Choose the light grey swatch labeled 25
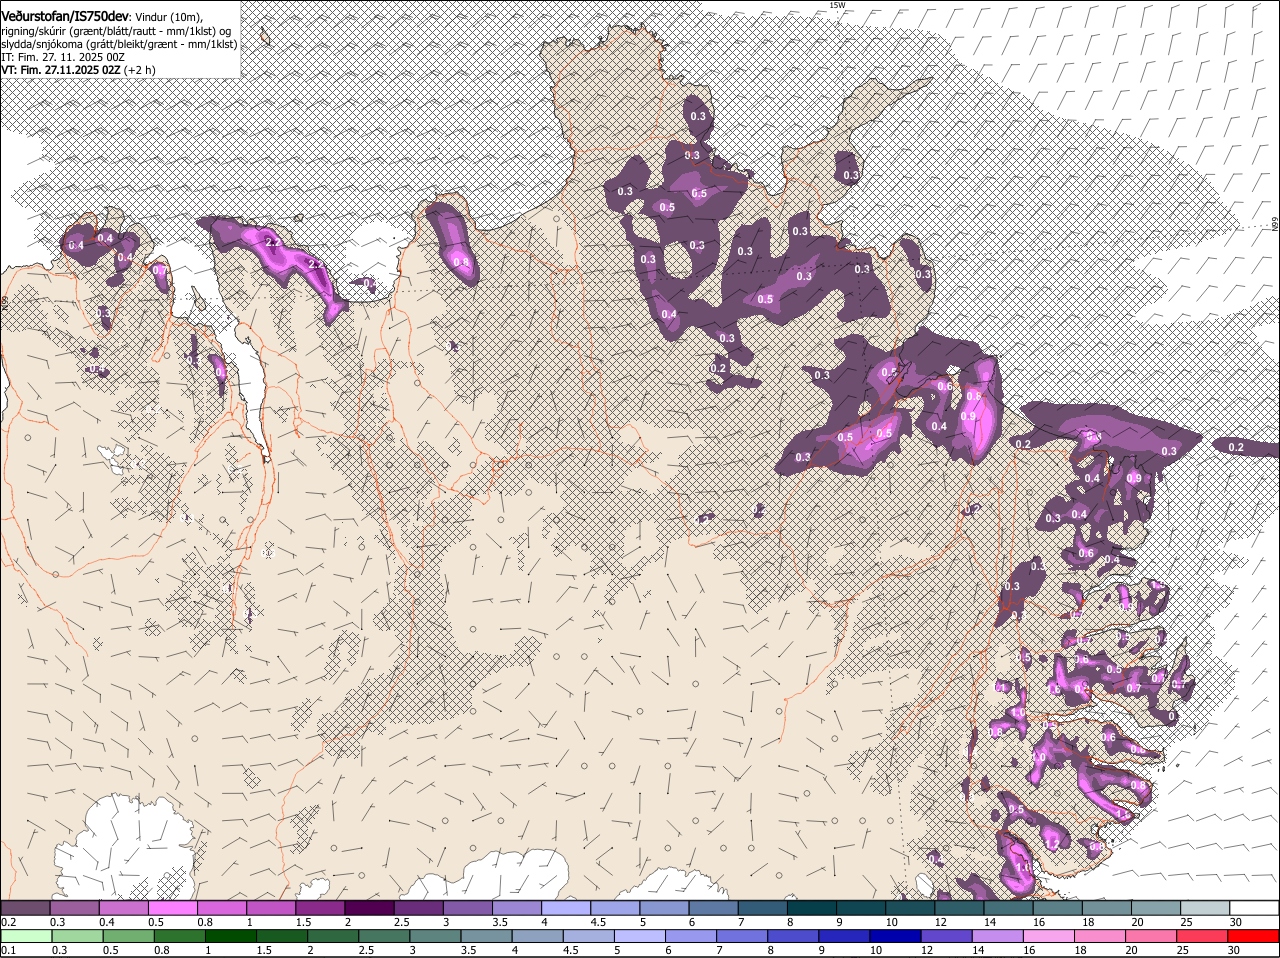 pyautogui.click(x=1205, y=908)
